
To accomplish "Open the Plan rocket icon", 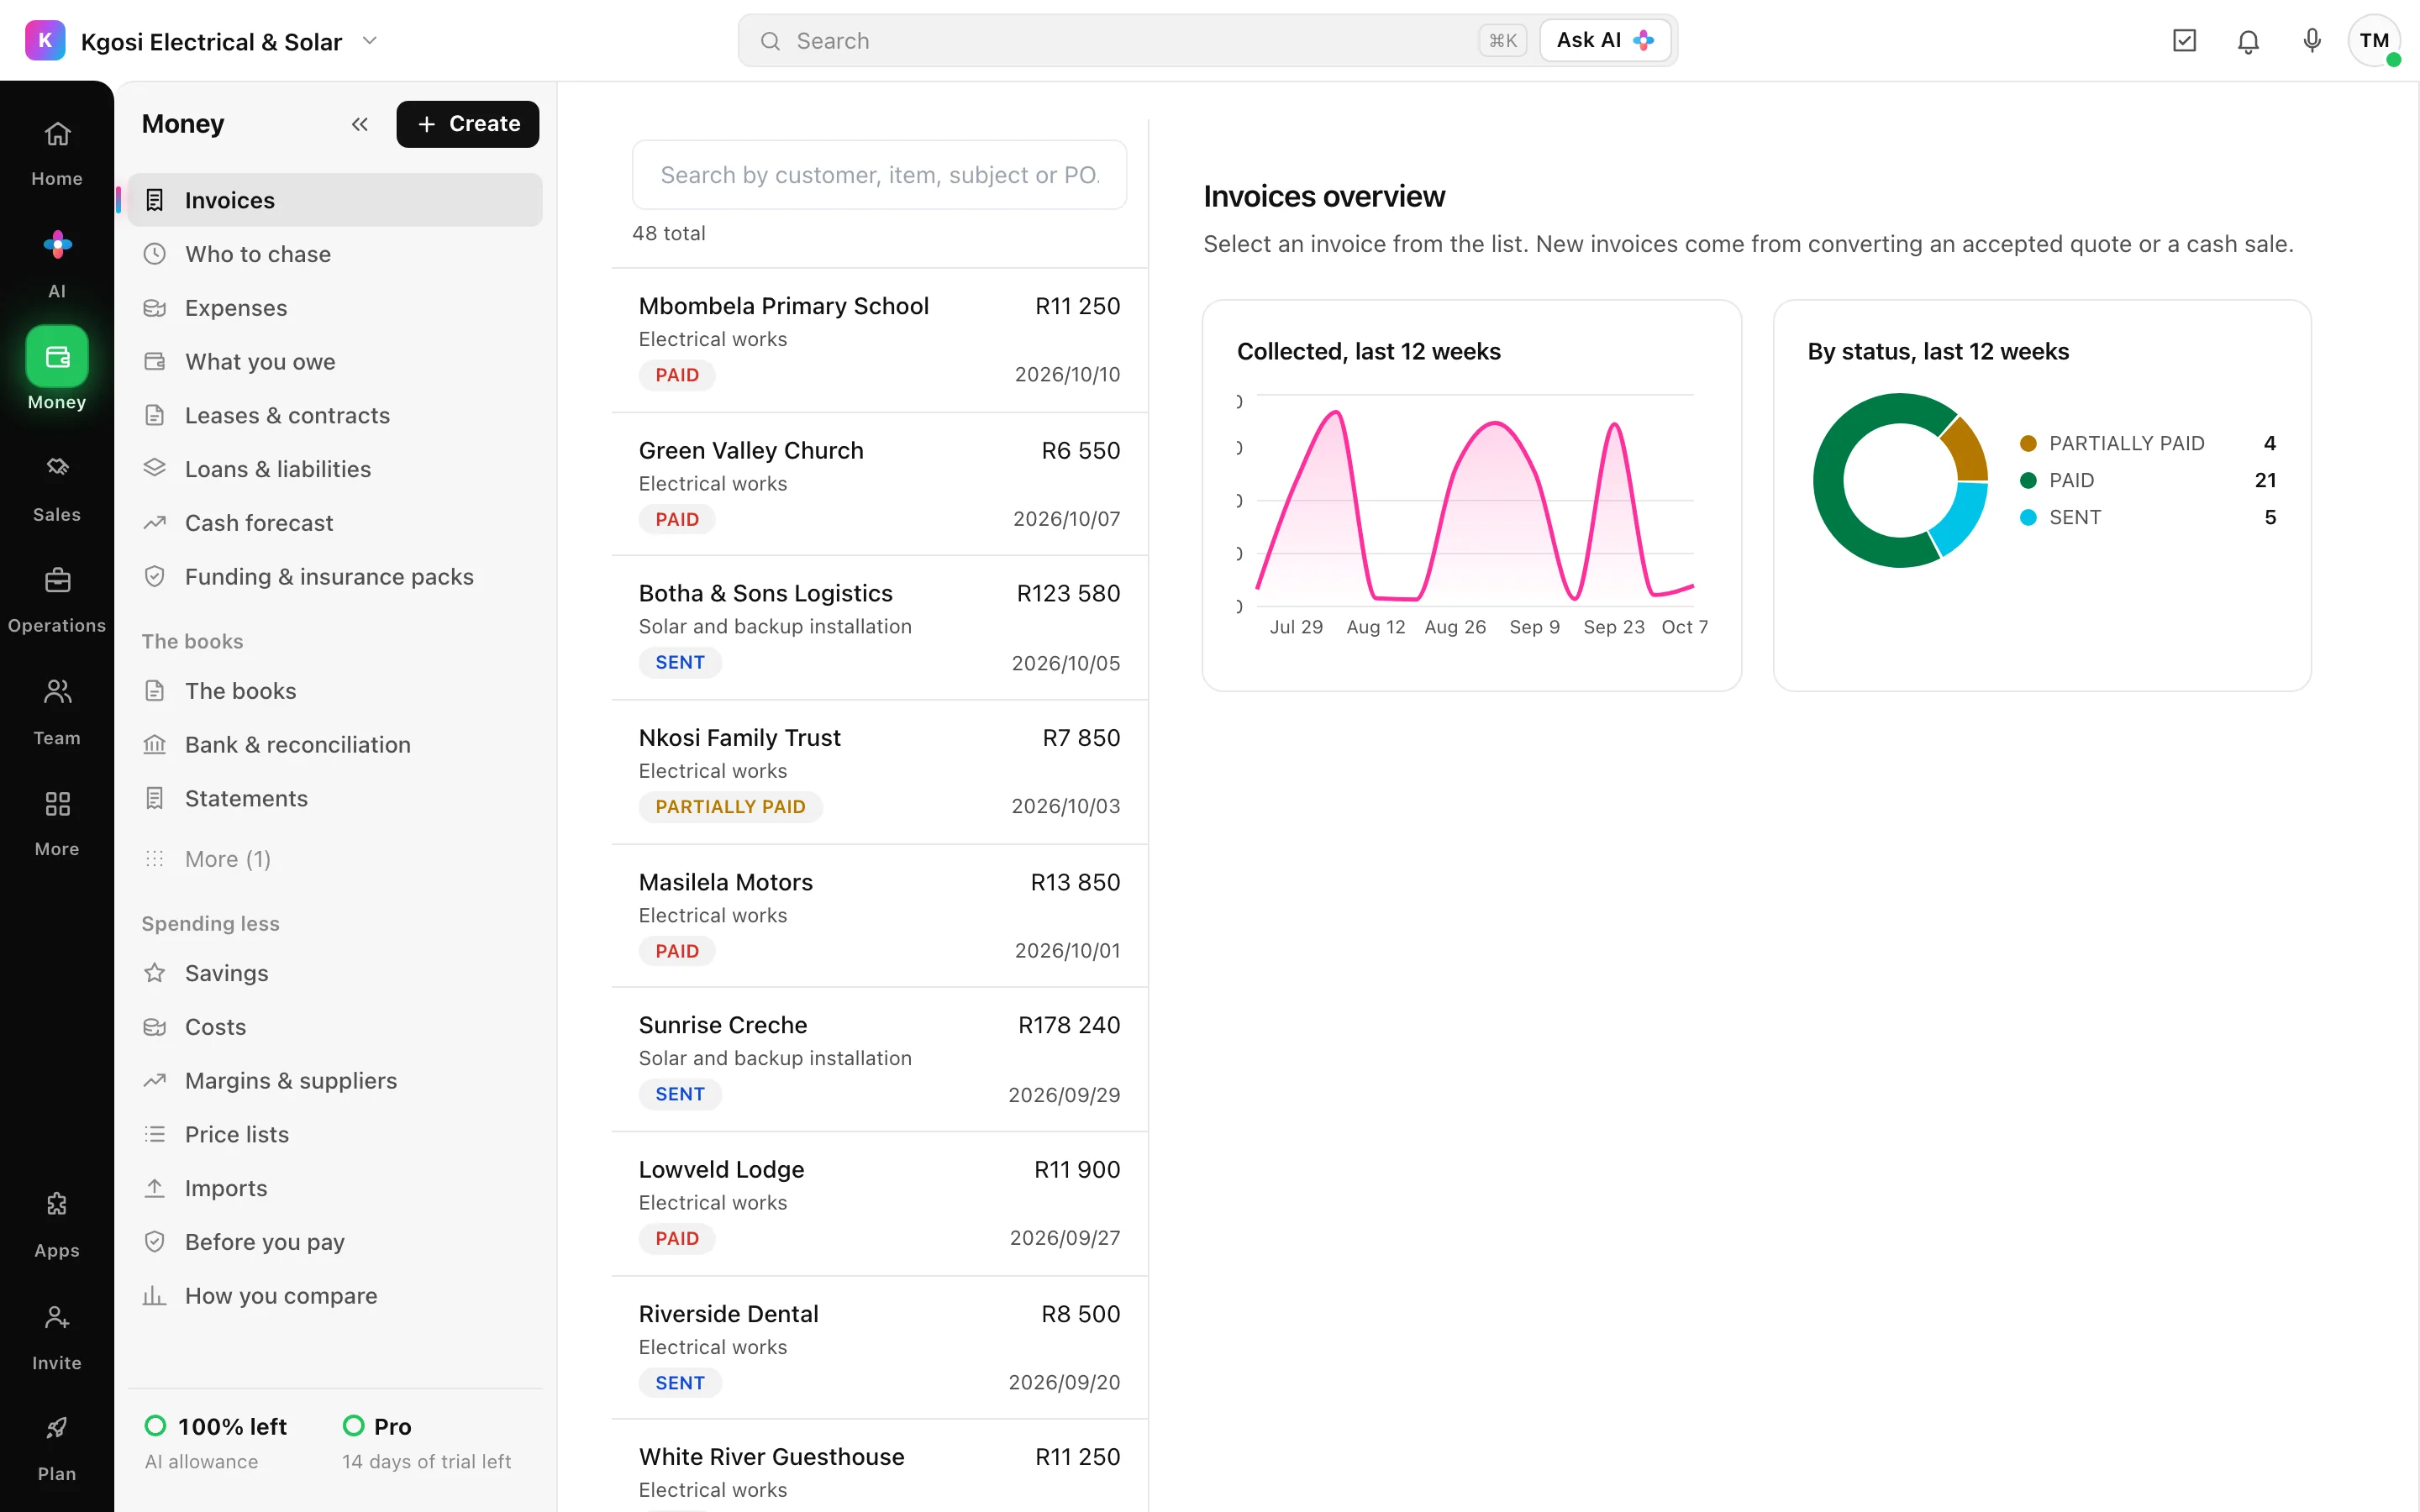I will click(x=57, y=1428).
